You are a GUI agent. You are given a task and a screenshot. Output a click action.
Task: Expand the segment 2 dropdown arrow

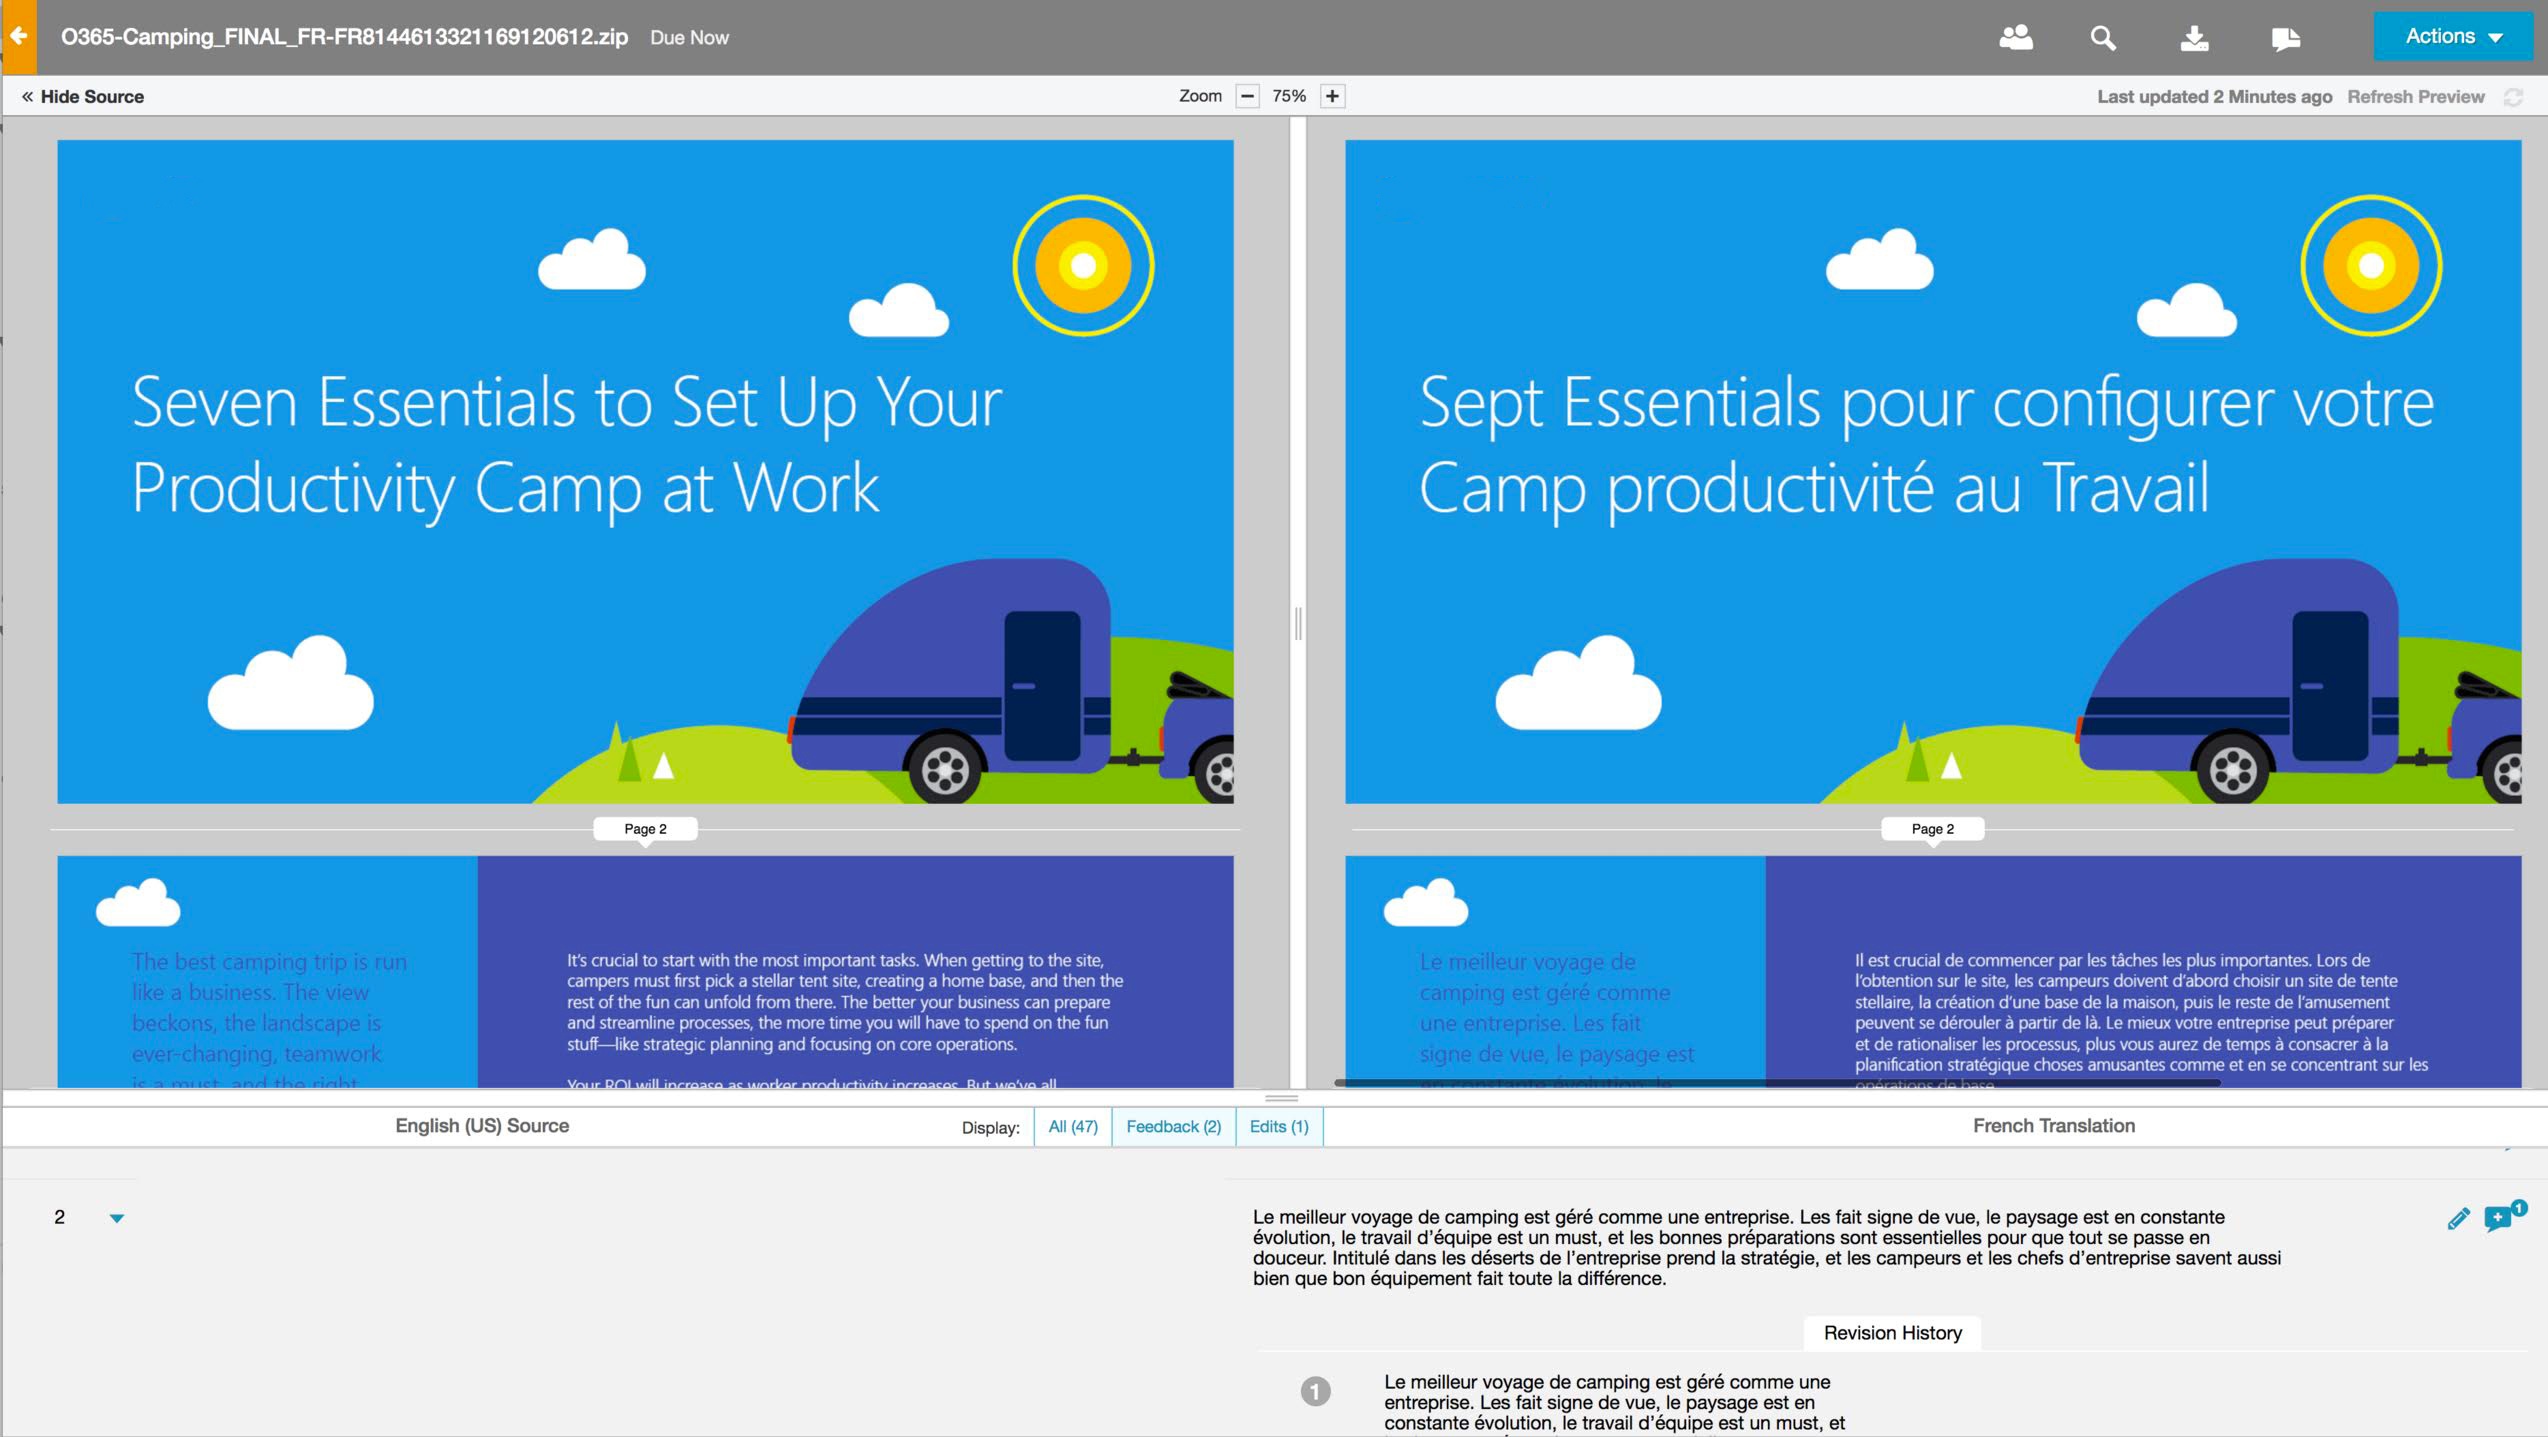(x=117, y=1218)
